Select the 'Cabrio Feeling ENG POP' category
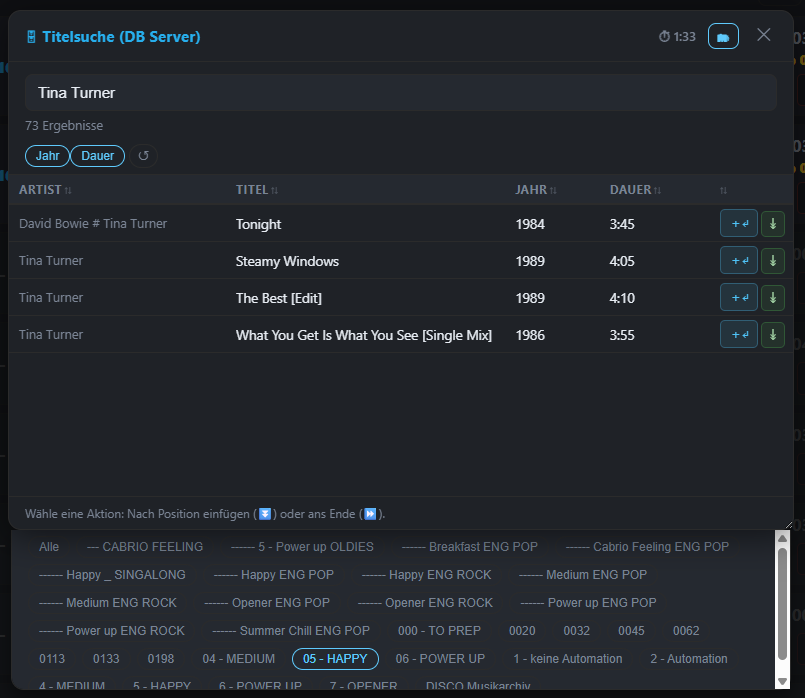Screen dimensions: 805x698 click(647, 547)
